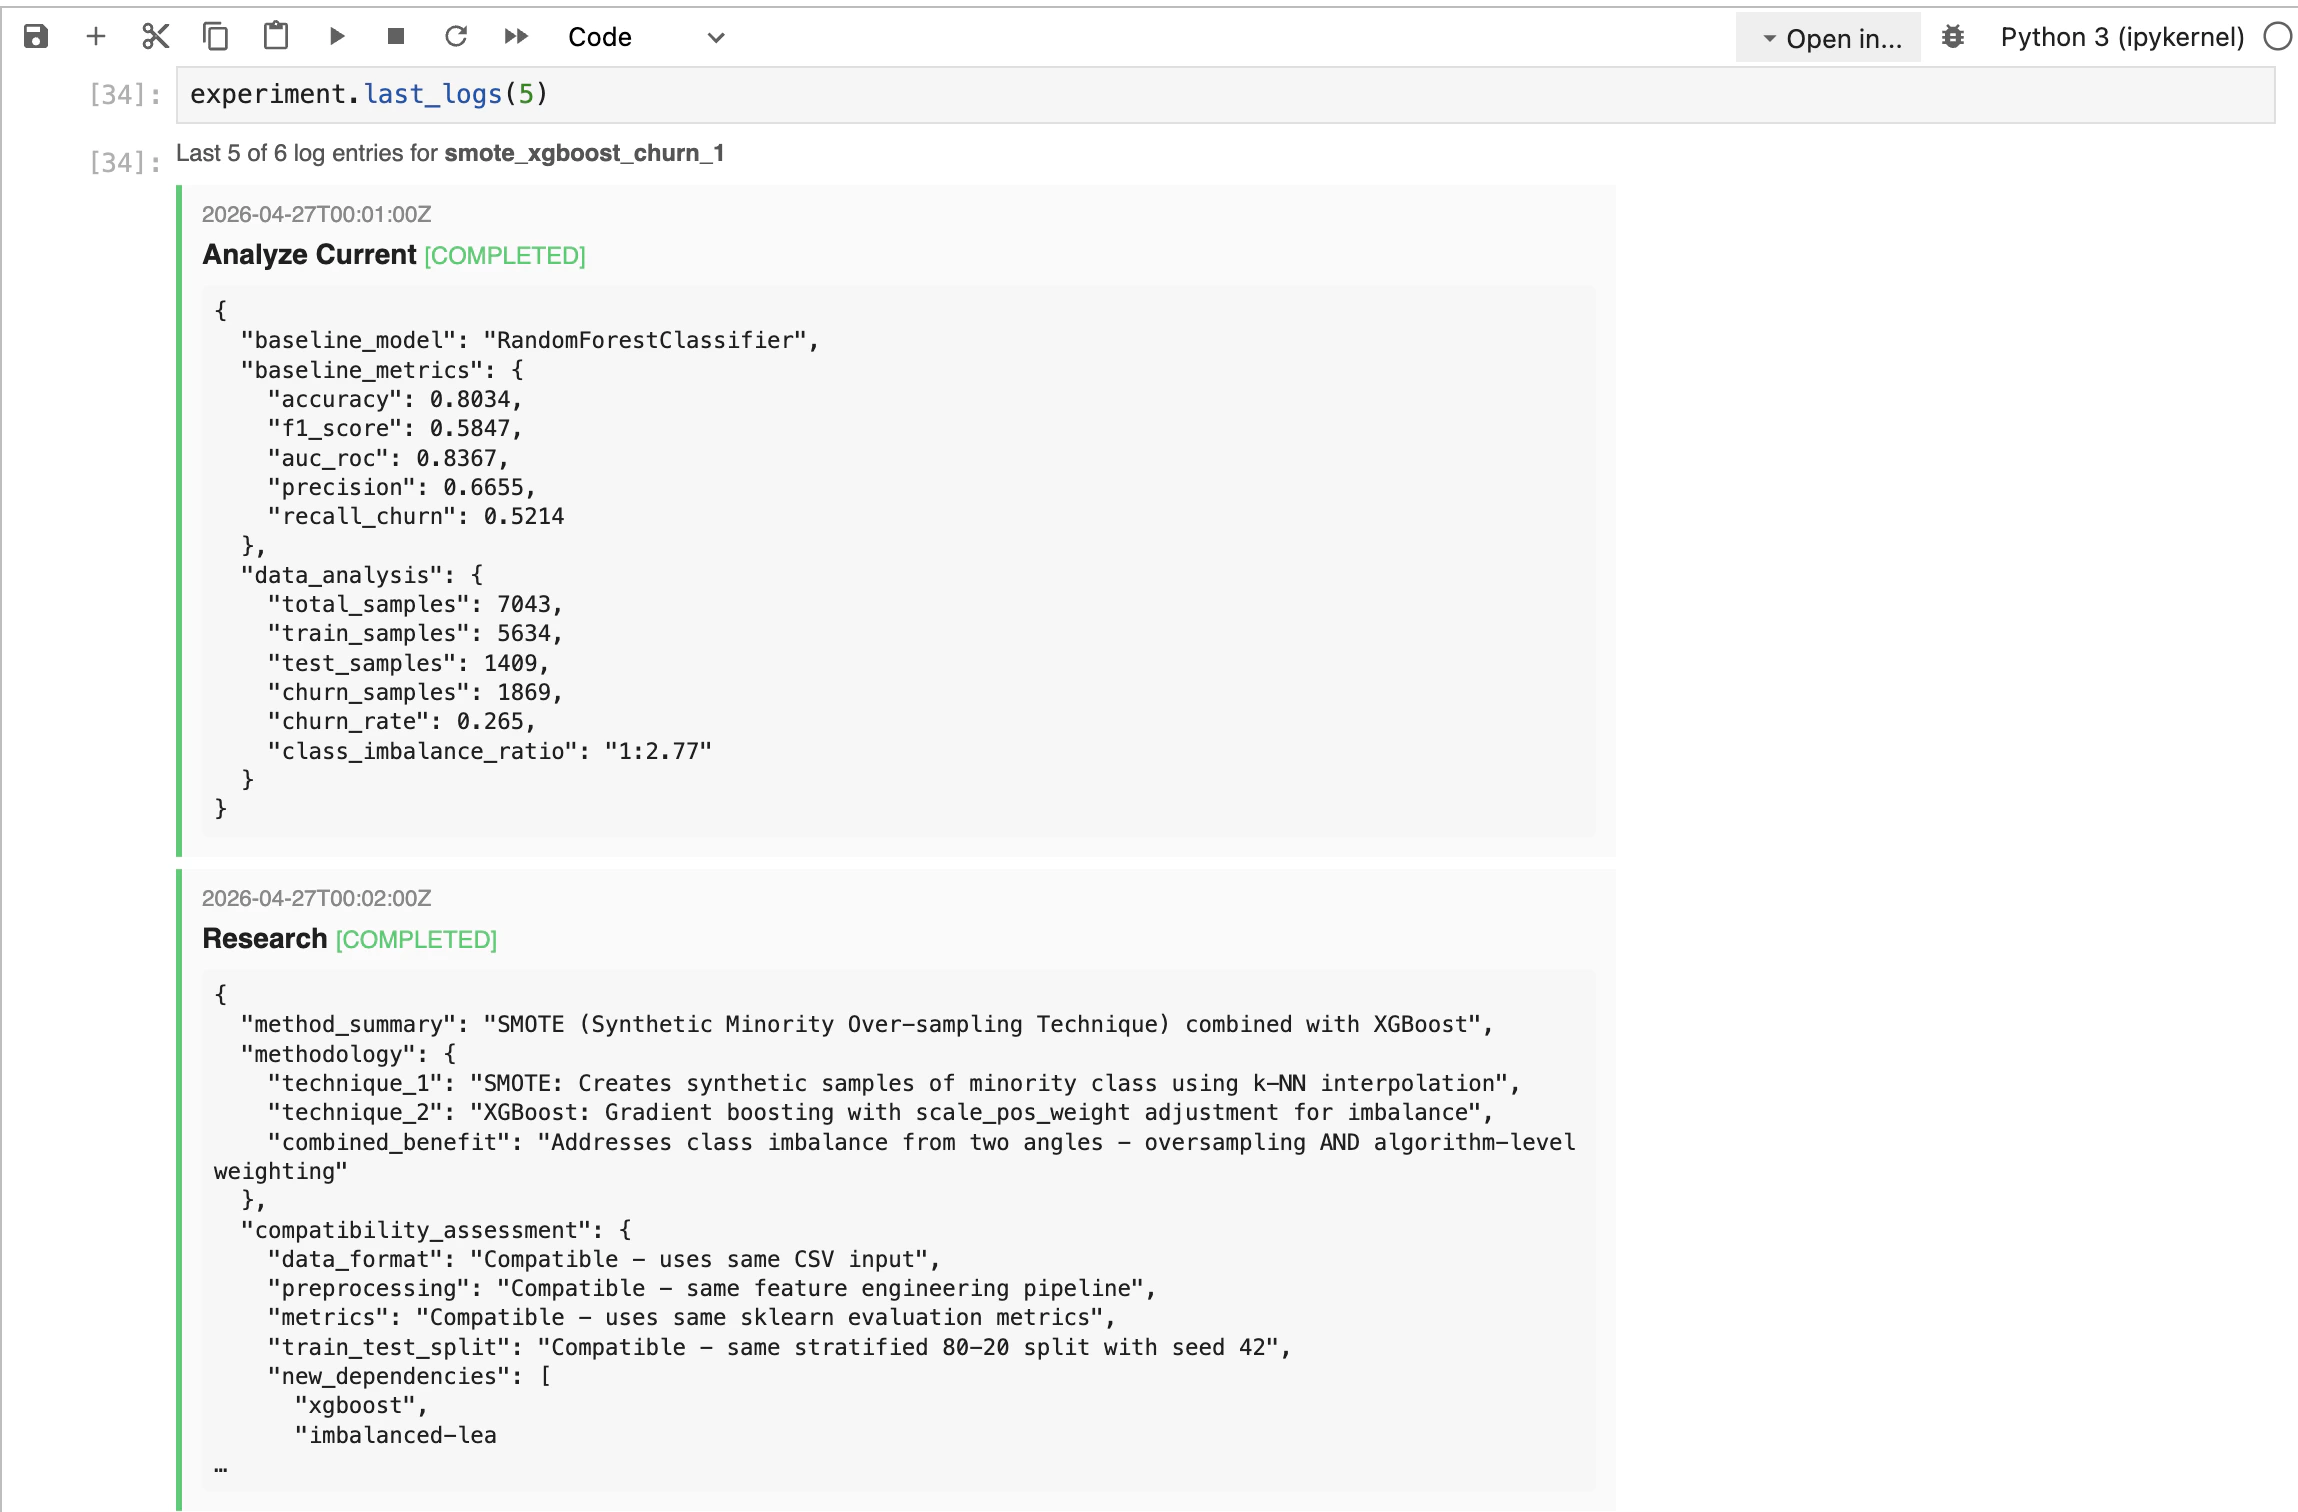Click the Analyze Current log heading
Viewport: 2298px width, 1512px height.
pyautogui.click(x=309, y=255)
